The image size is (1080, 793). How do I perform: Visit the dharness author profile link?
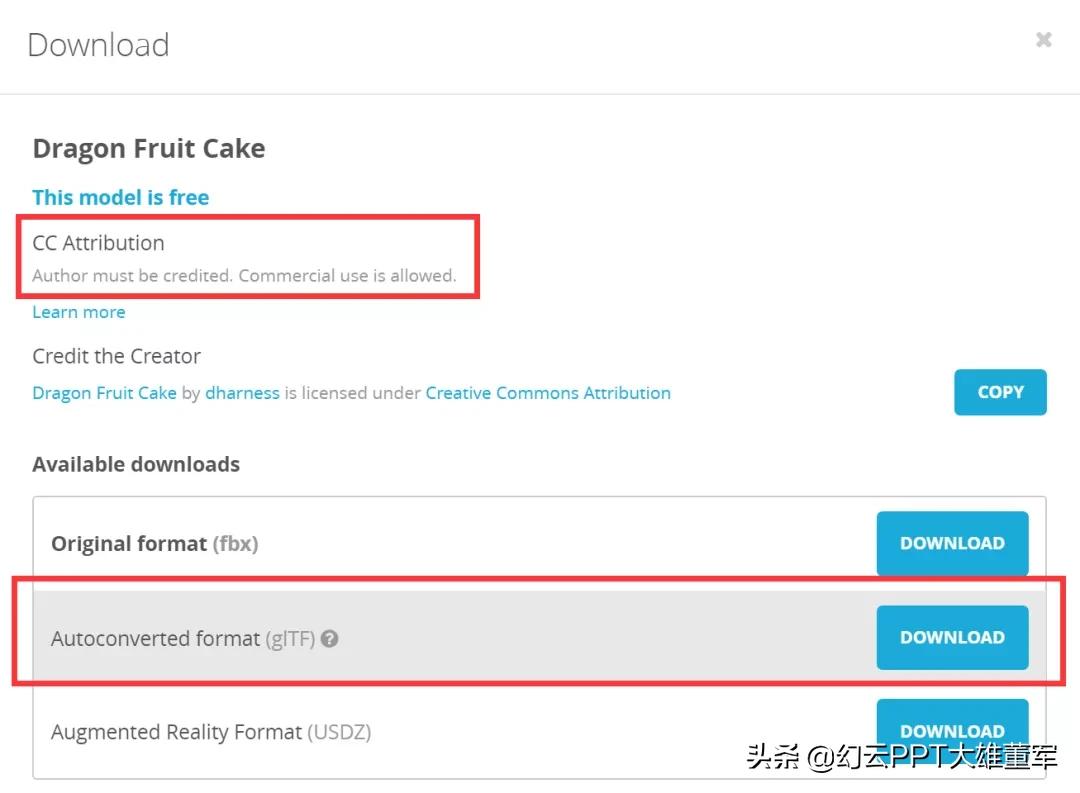click(242, 392)
